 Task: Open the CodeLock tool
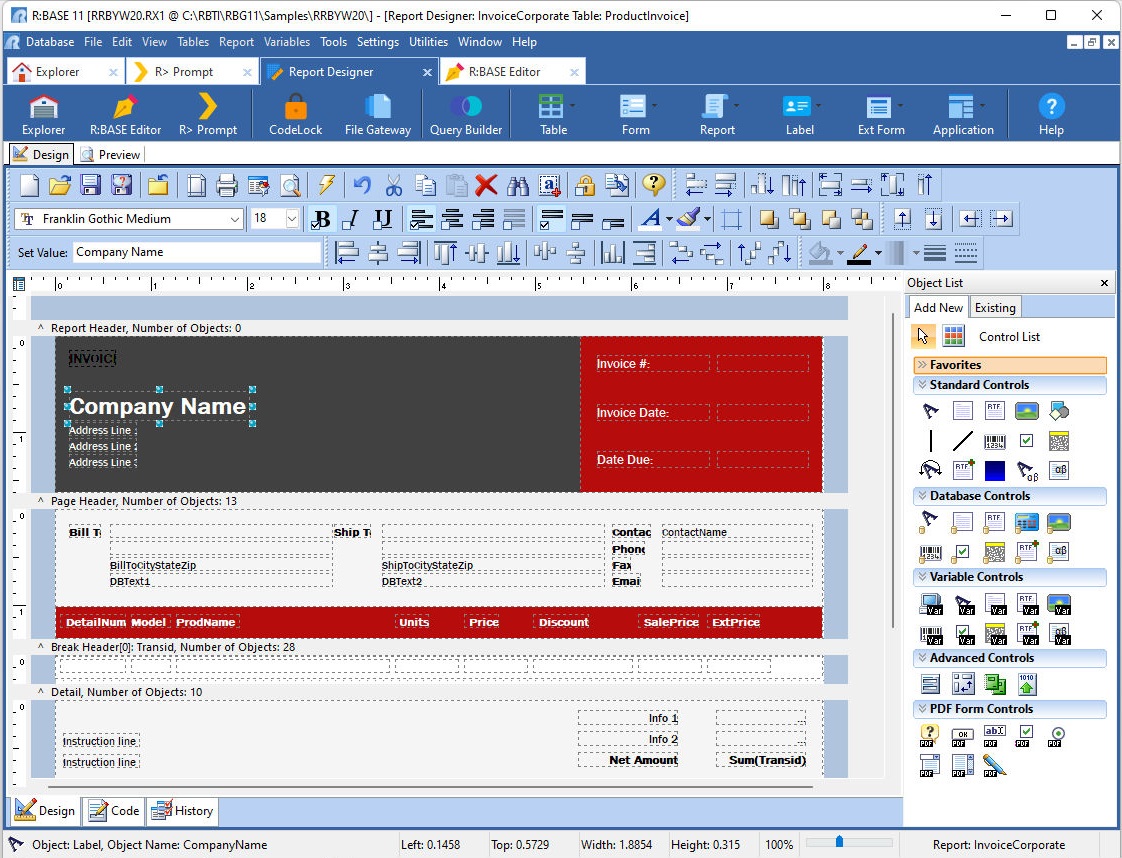[295, 114]
